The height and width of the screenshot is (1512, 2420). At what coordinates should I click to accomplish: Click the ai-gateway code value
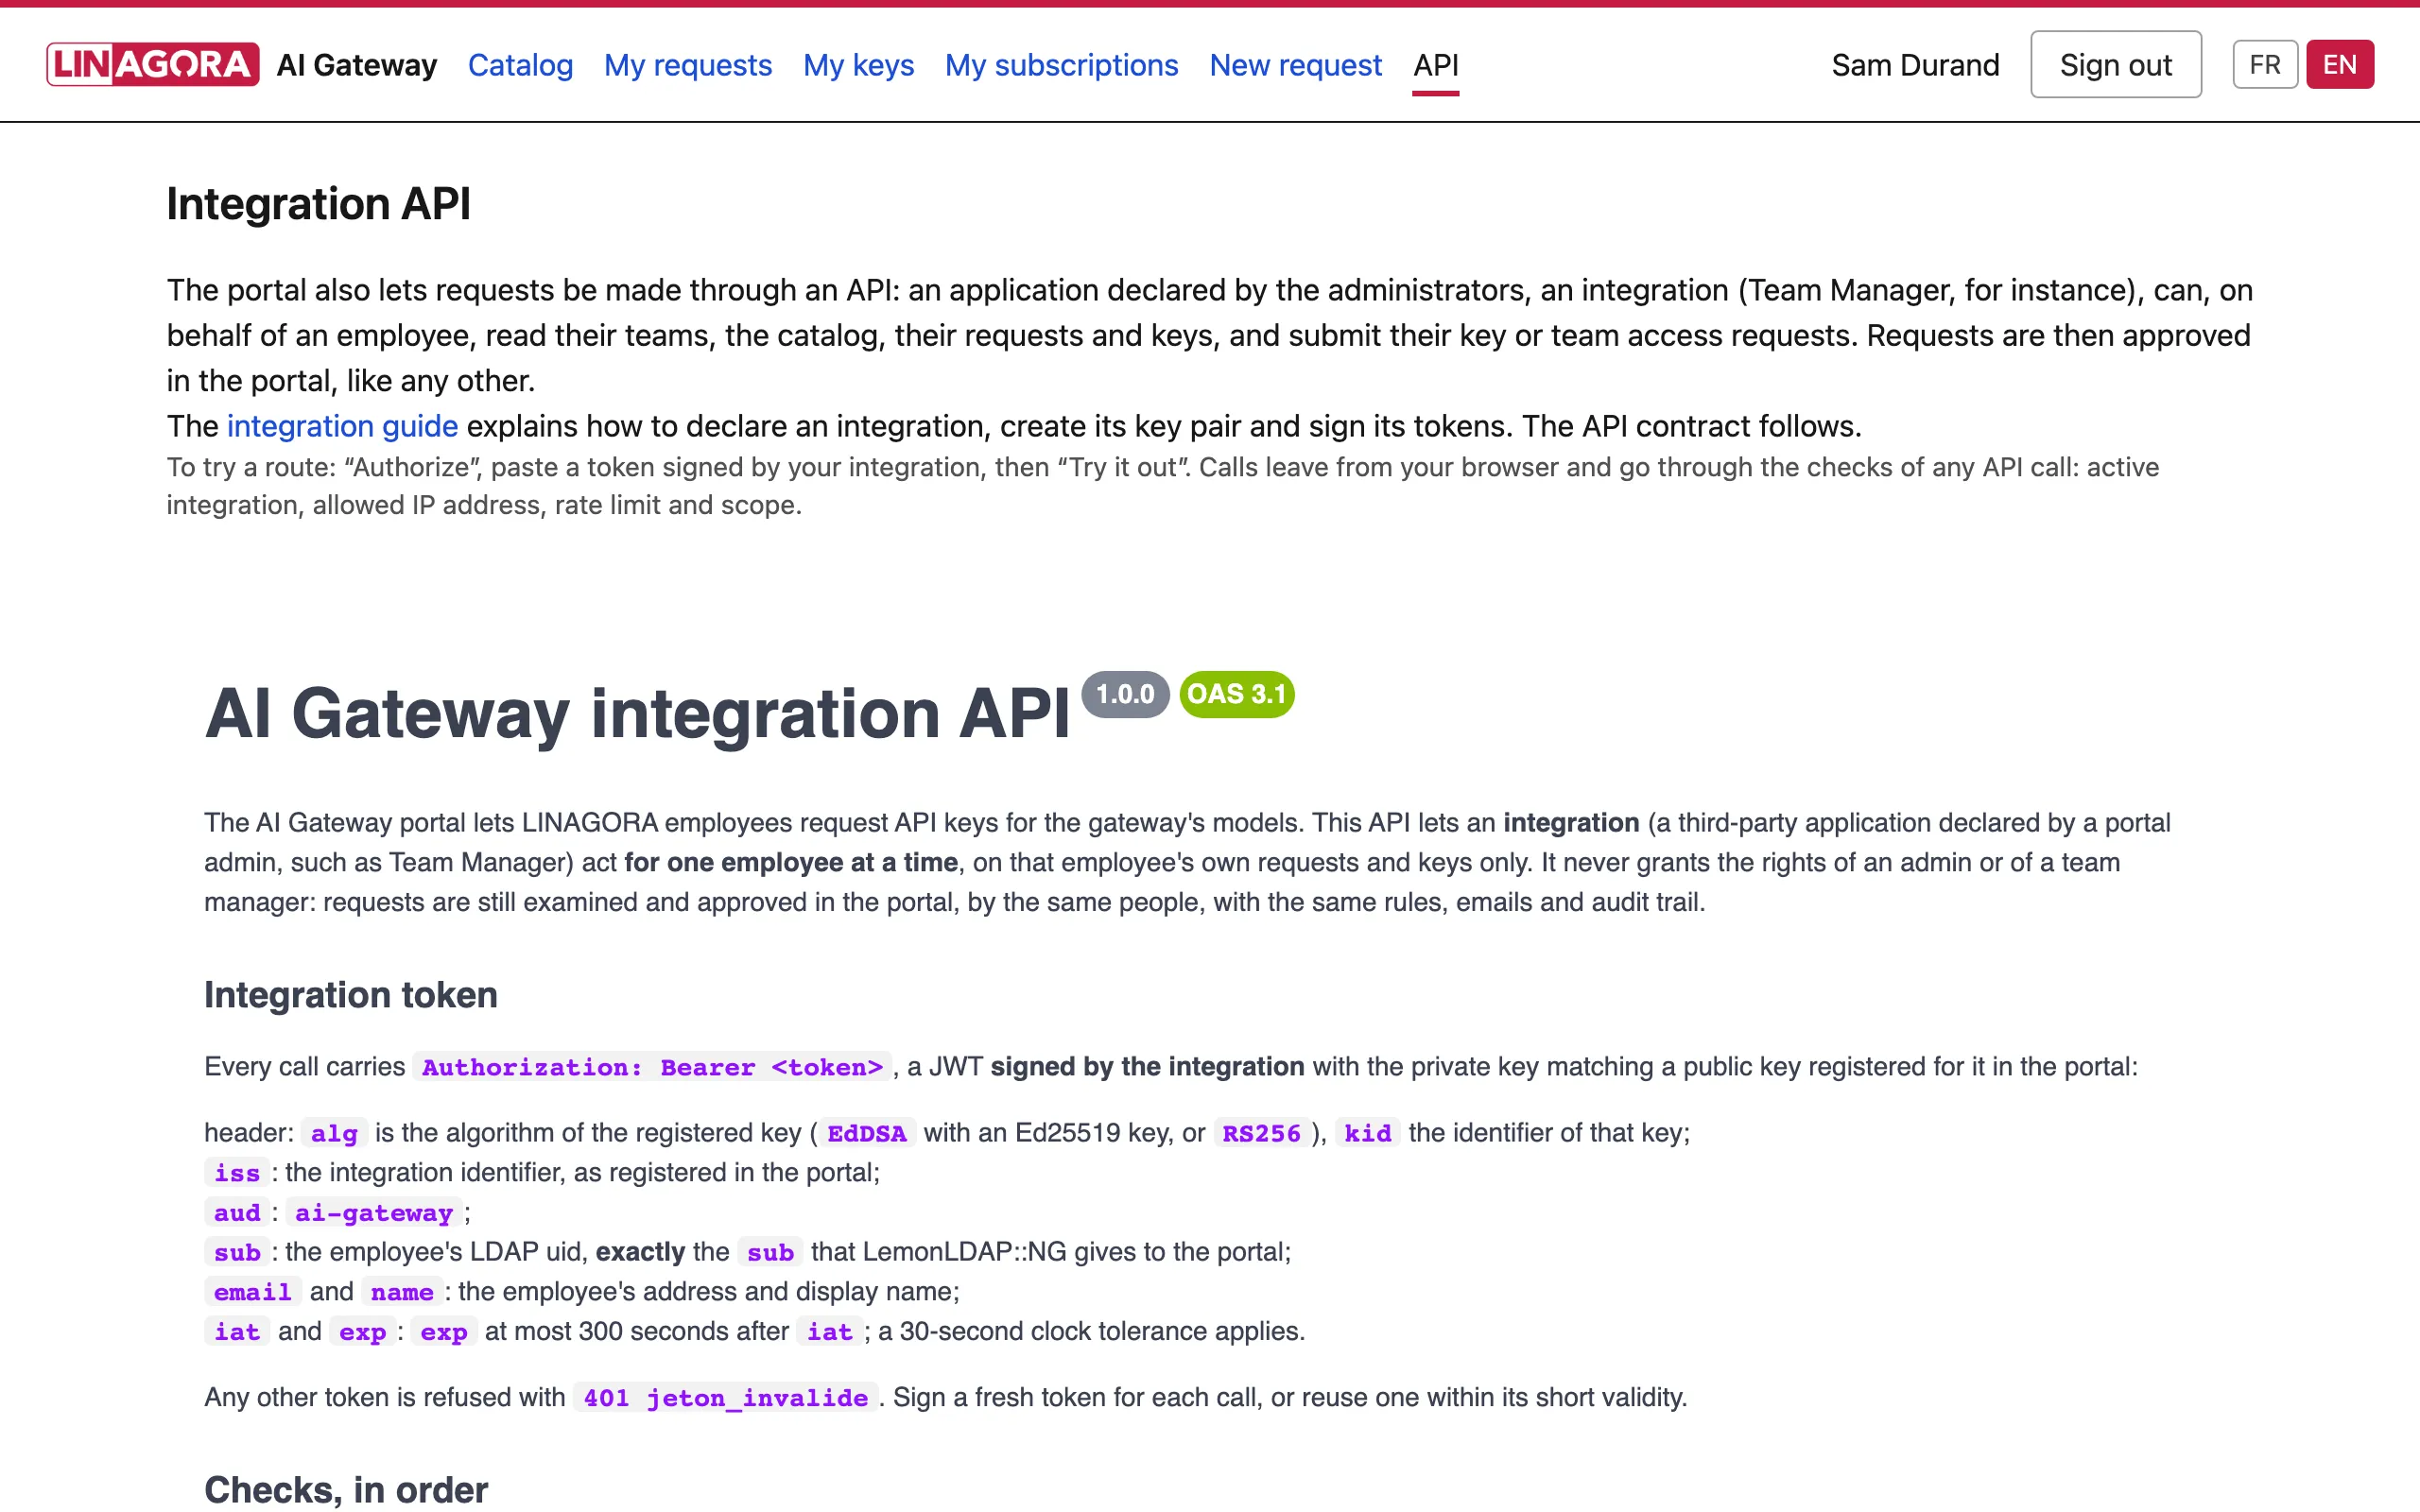coord(373,1213)
